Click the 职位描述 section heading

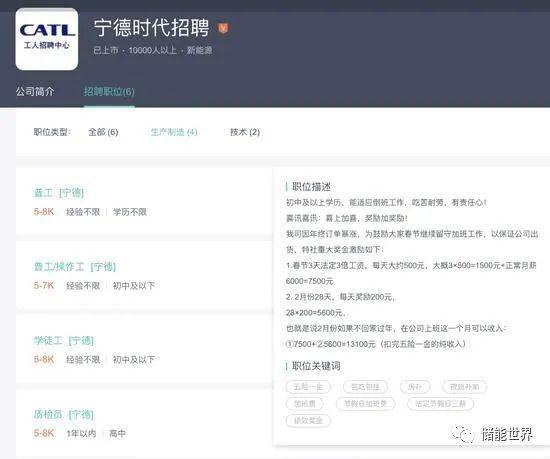click(311, 187)
